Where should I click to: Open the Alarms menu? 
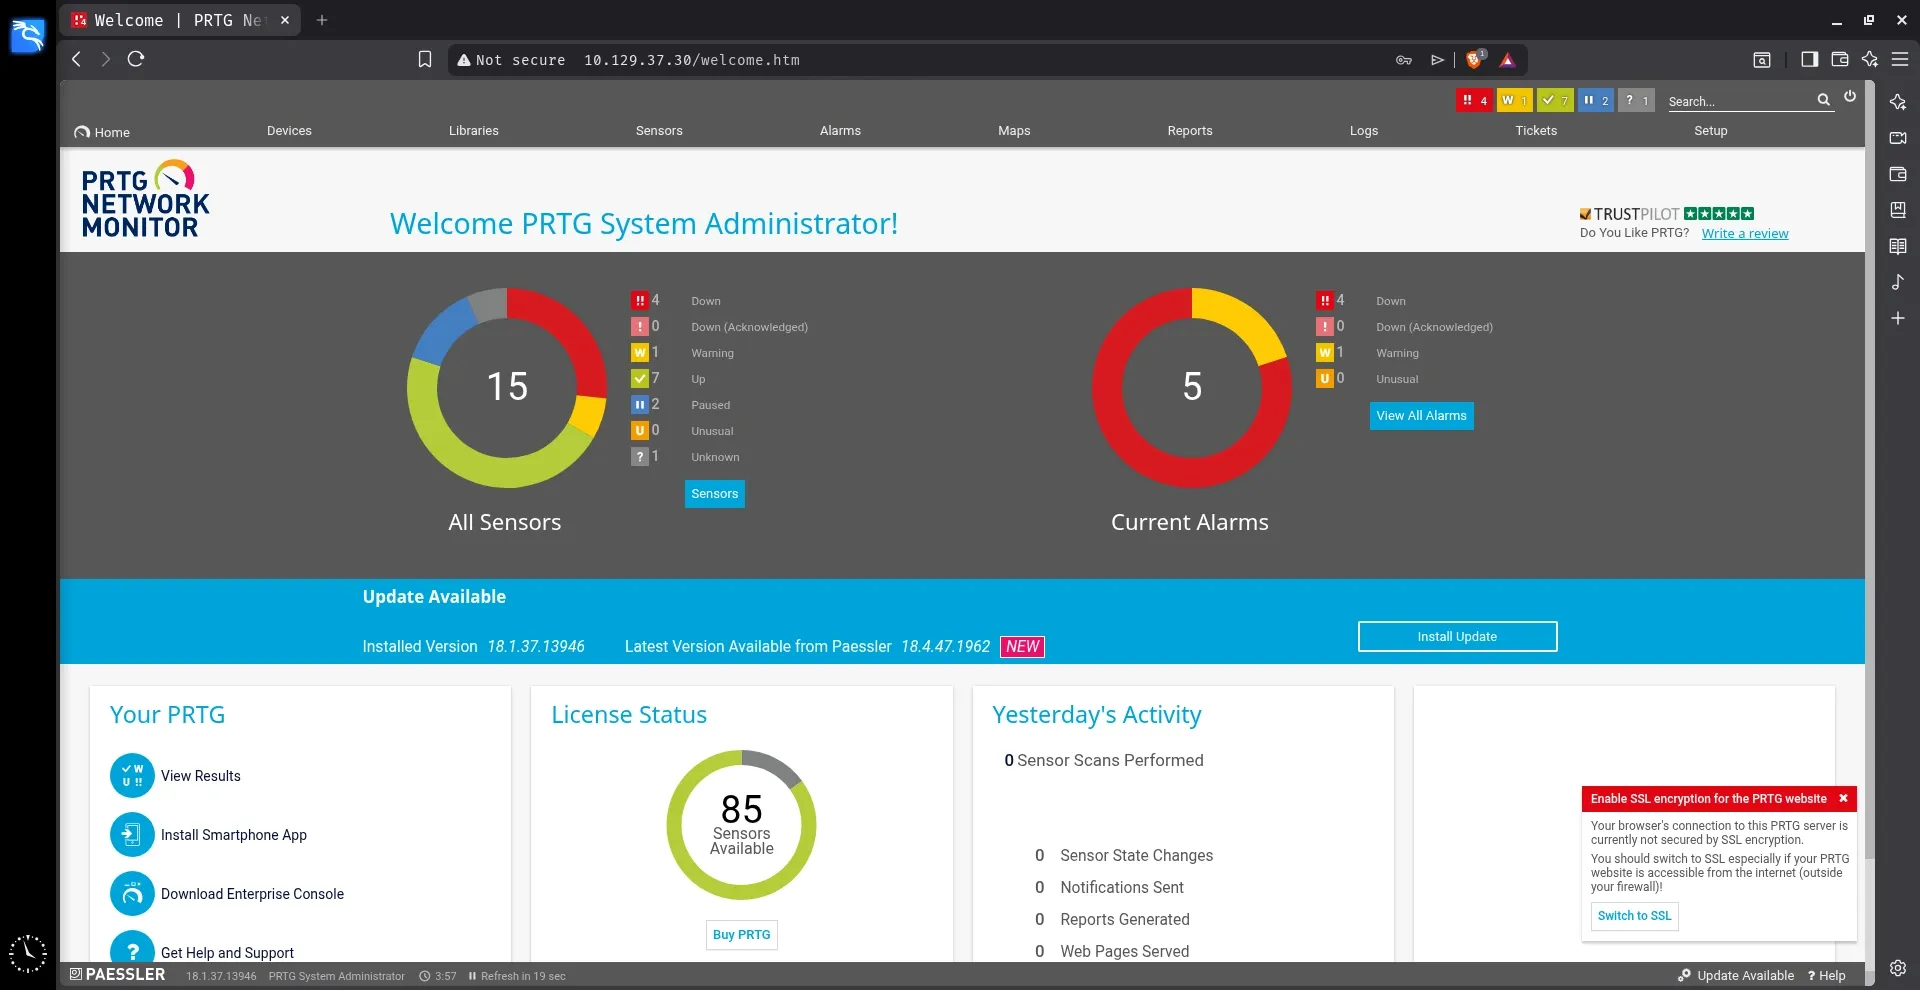point(840,131)
